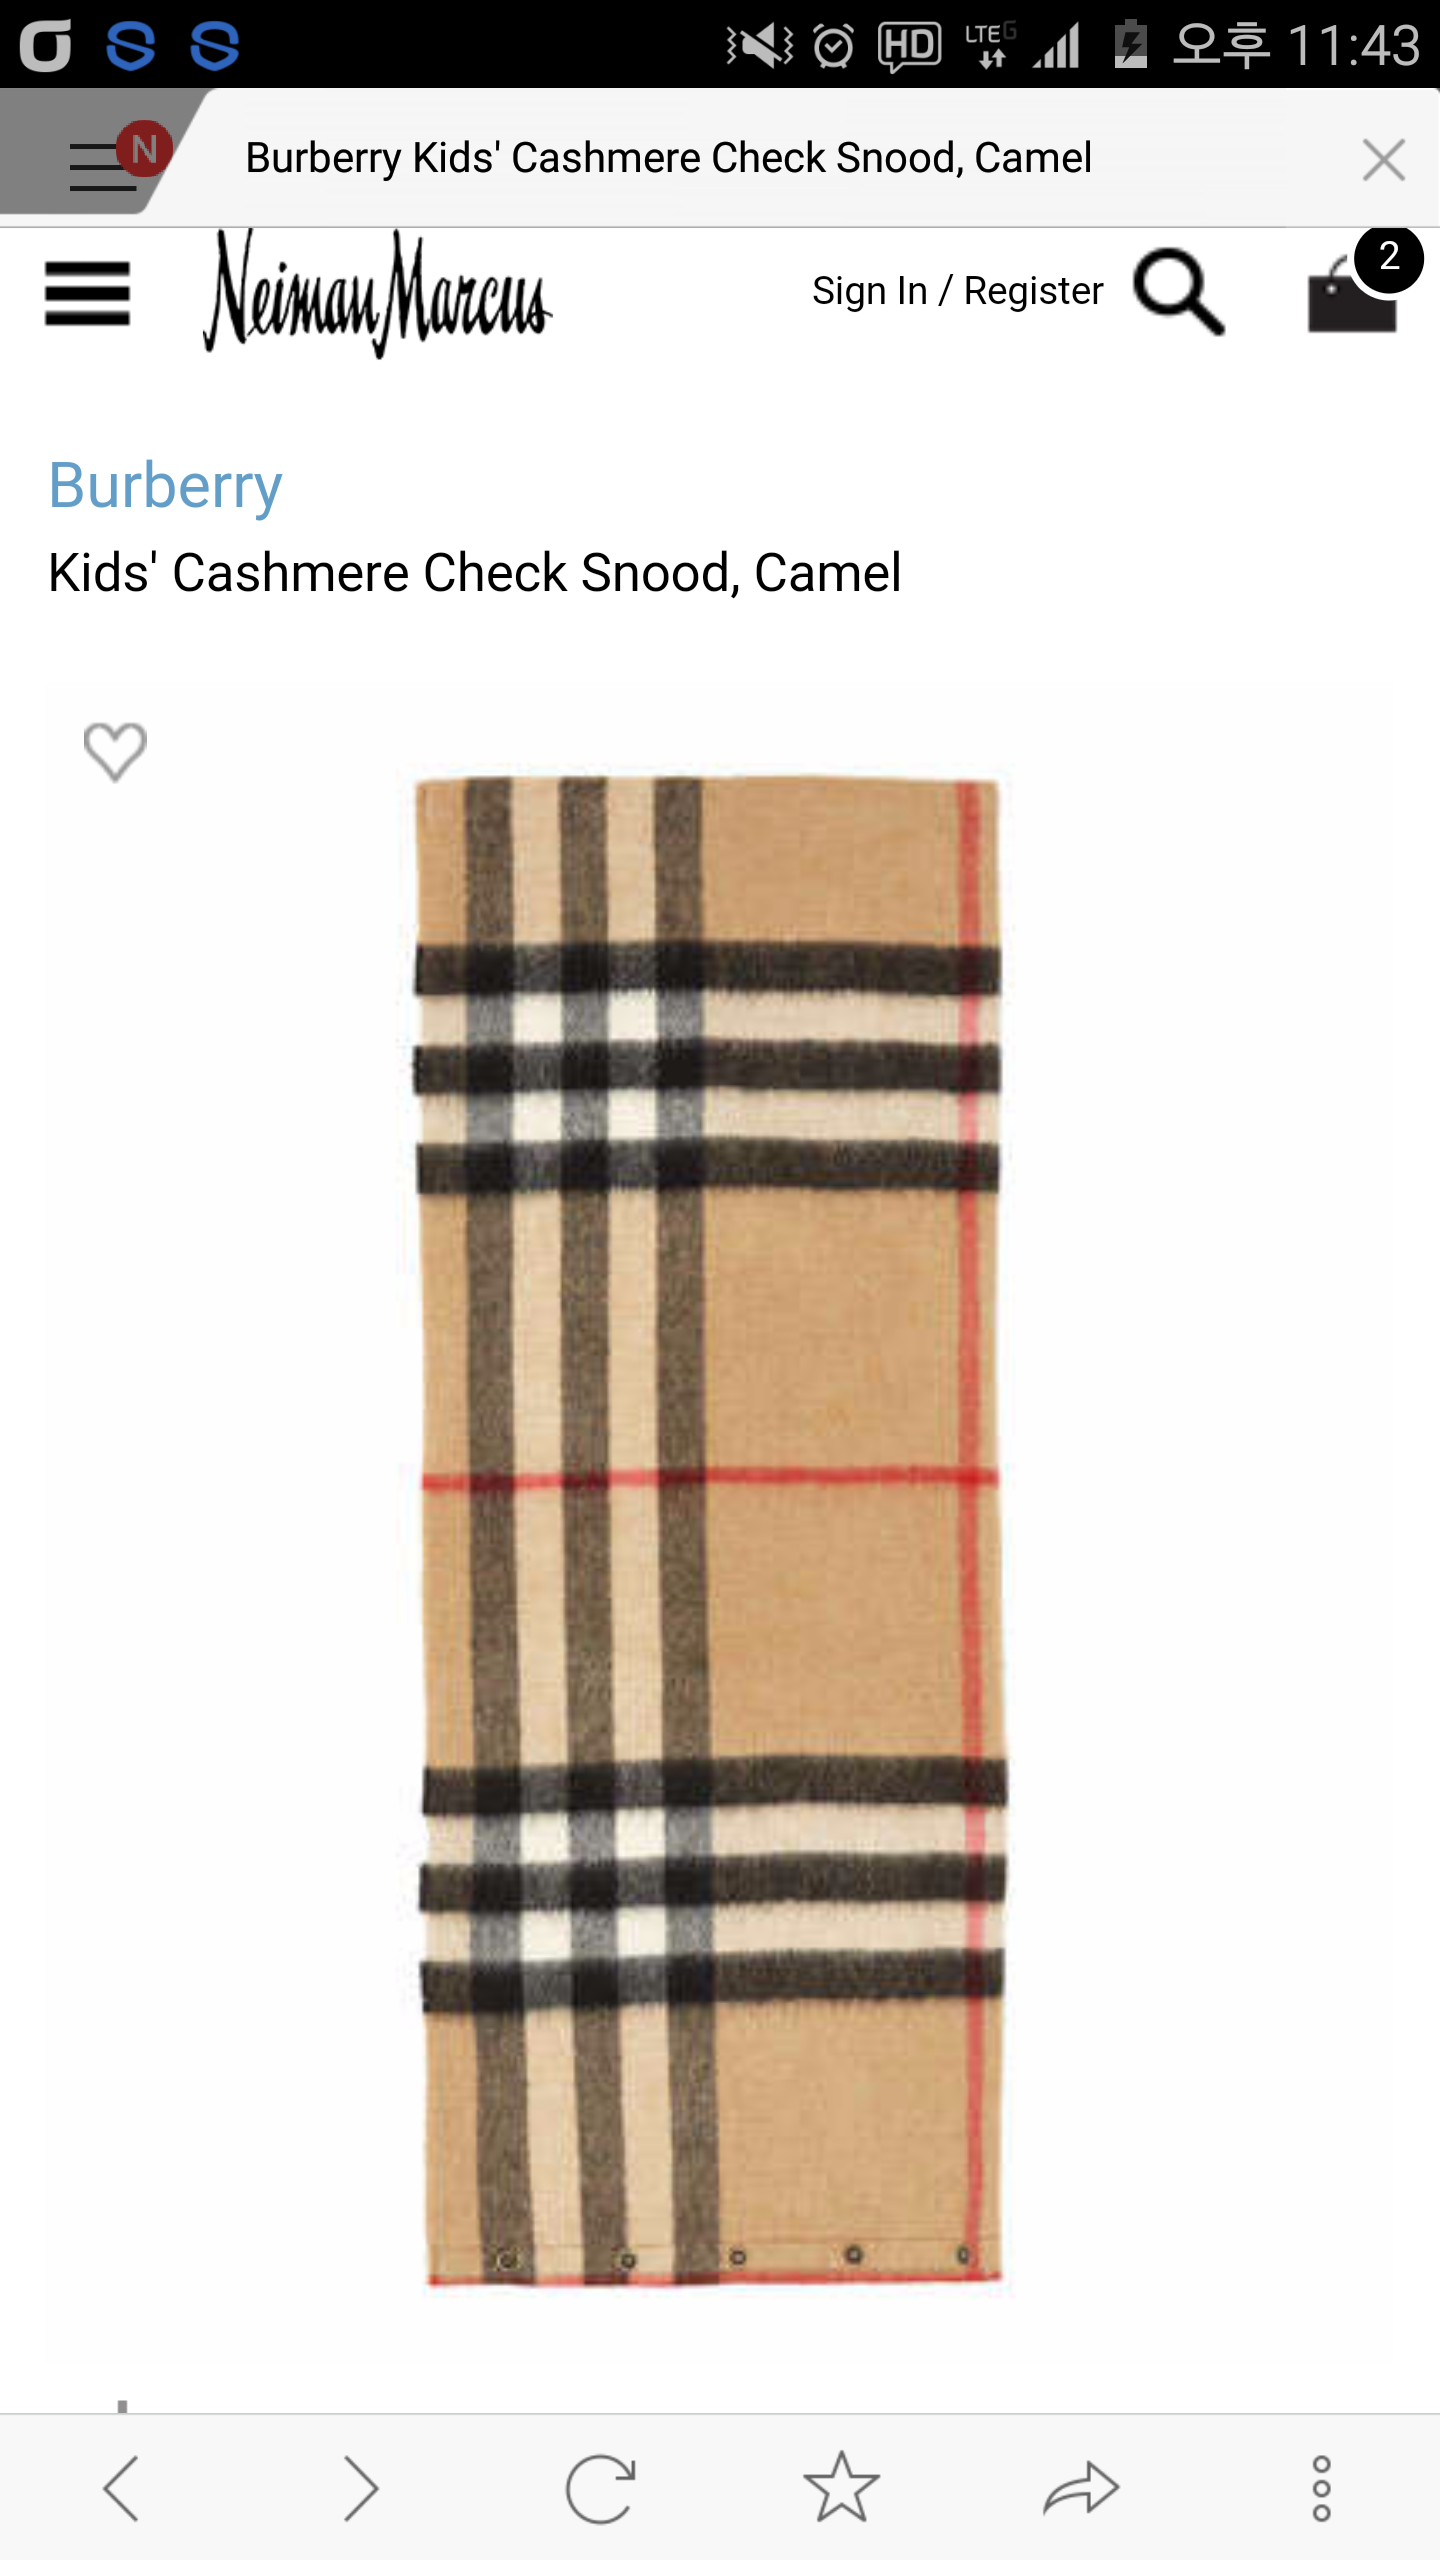1440x2560 pixels.
Task: Tap the clock in the status bar
Action: [x=1355, y=45]
